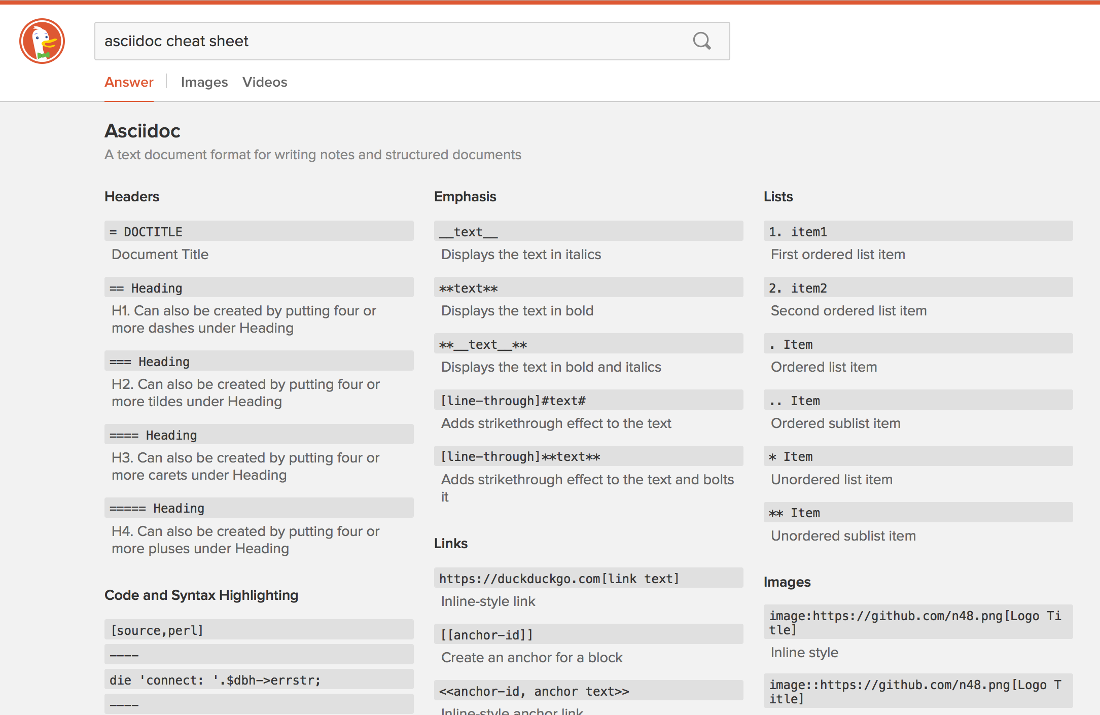Viewport: 1100px width, 715px height.
Task: Click 'Adds strikethrough effect to the text' description
Action: [x=556, y=423]
